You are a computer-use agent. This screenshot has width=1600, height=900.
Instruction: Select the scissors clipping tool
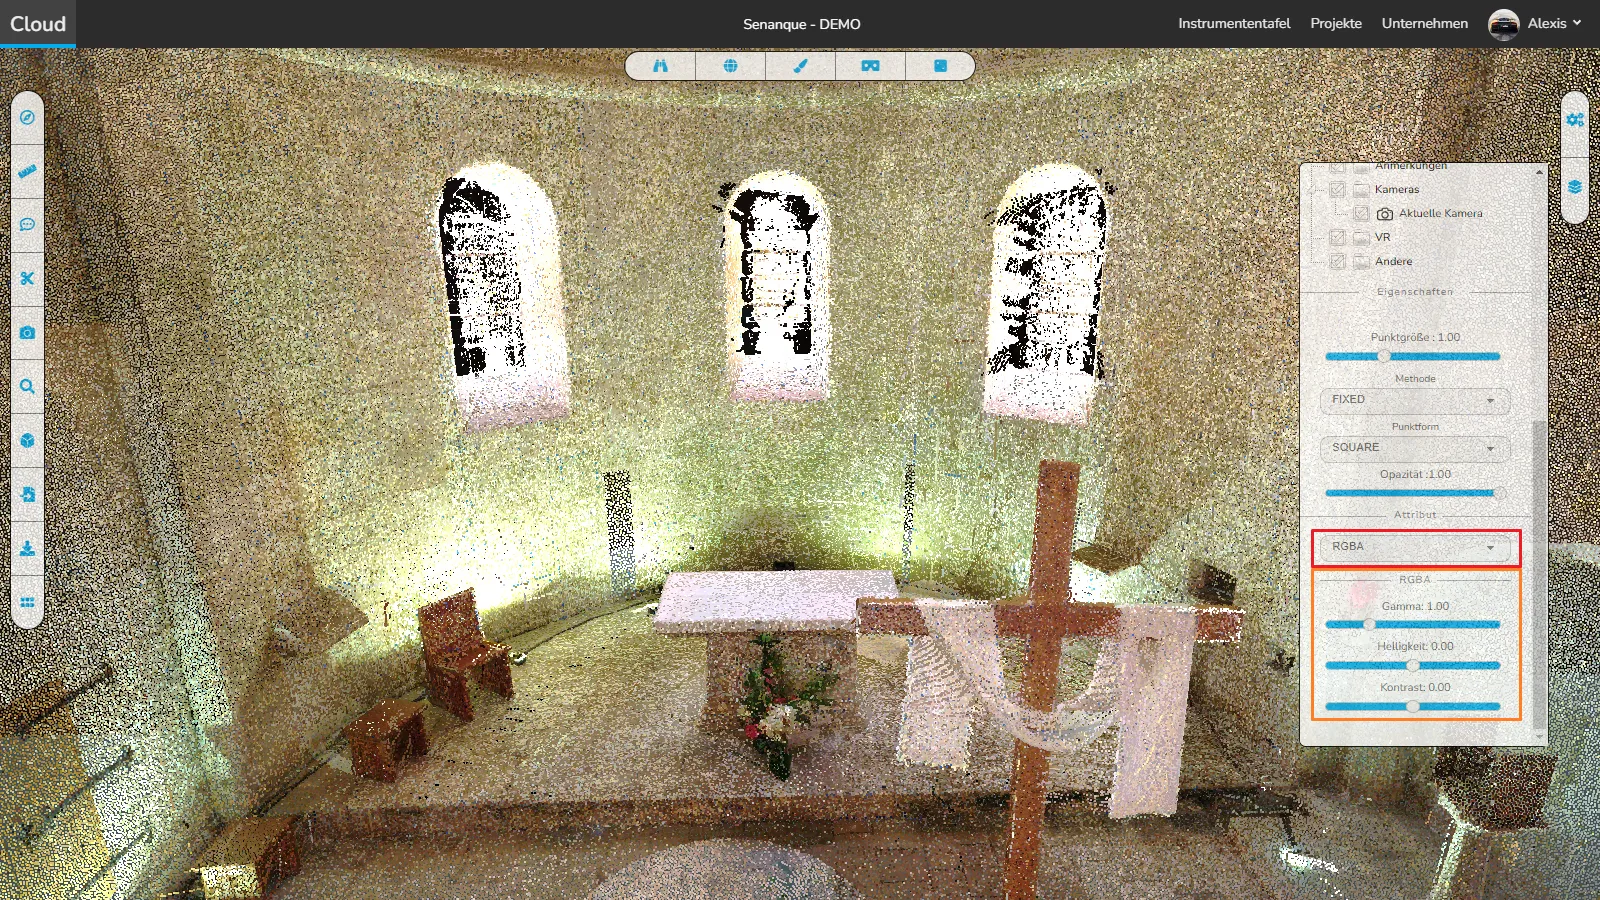(x=27, y=279)
